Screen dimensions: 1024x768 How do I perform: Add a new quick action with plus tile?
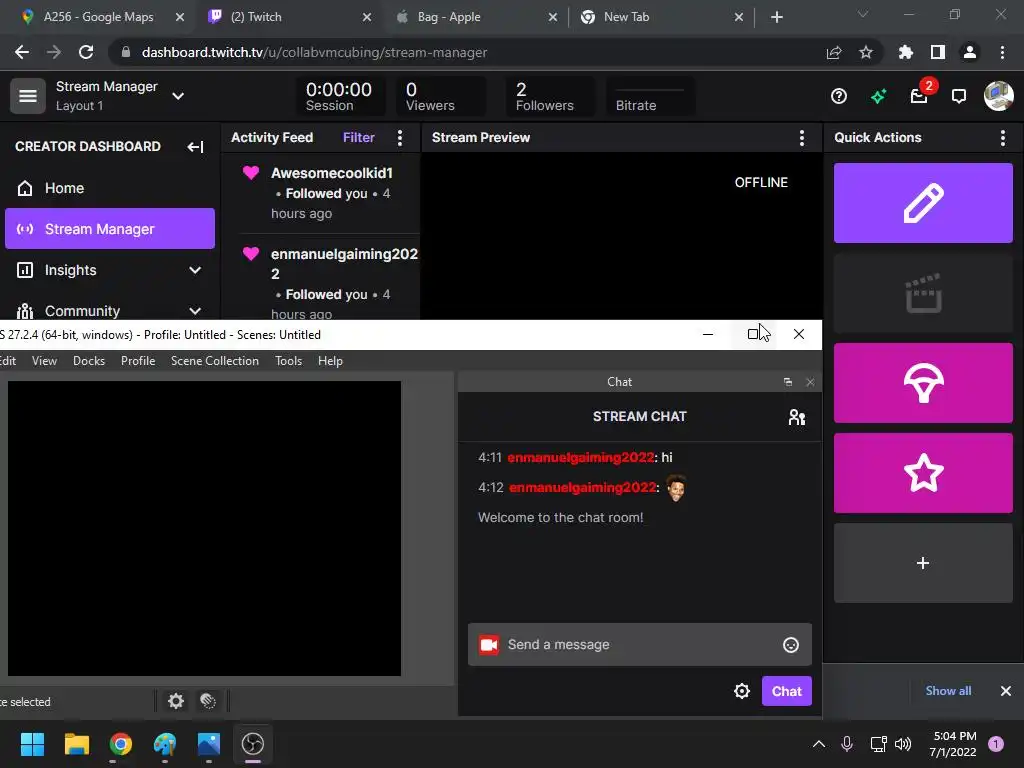pyautogui.click(x=923, y=563)
